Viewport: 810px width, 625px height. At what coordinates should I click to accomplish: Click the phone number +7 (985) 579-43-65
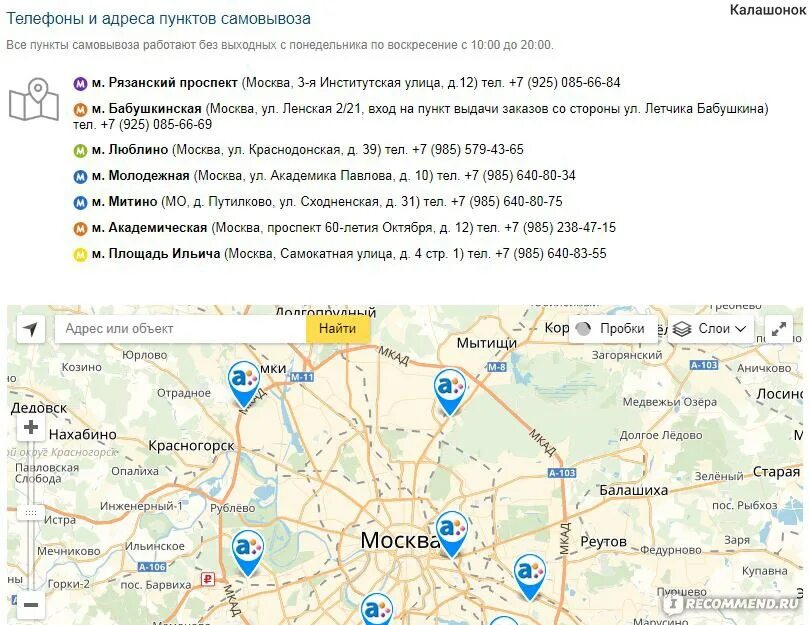pyautogui.click(x=468, y=150)
